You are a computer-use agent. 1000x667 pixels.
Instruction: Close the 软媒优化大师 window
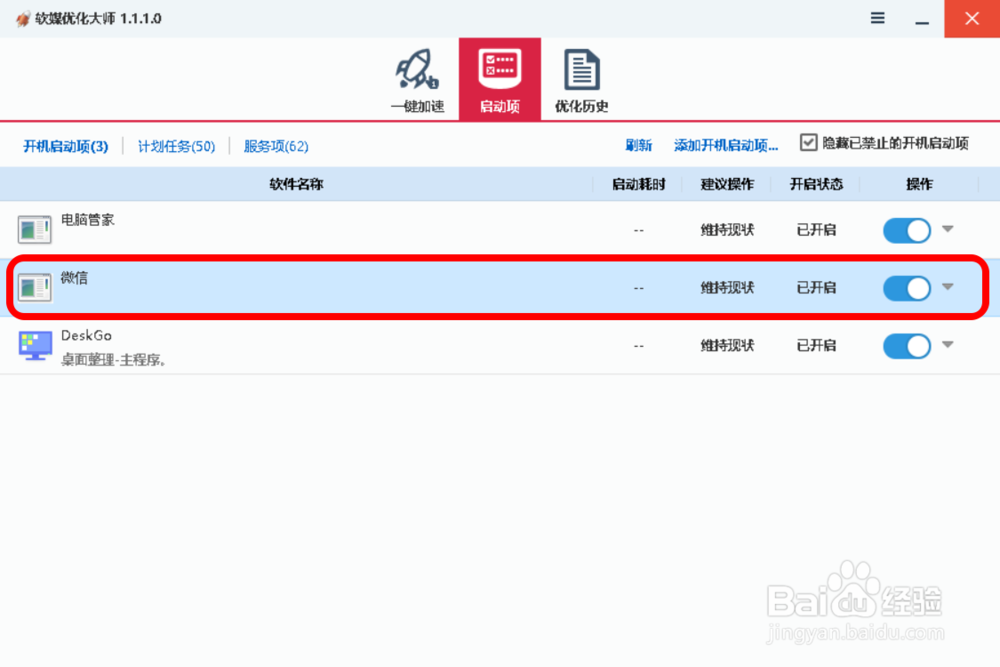coord(972,18)
